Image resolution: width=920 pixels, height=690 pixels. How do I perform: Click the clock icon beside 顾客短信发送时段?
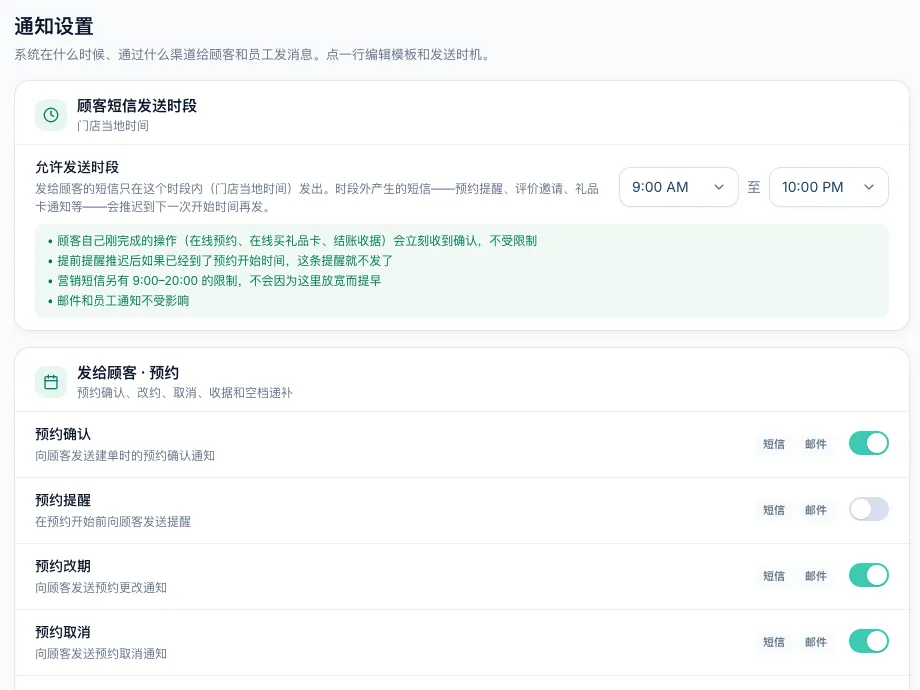pos(51,115)
